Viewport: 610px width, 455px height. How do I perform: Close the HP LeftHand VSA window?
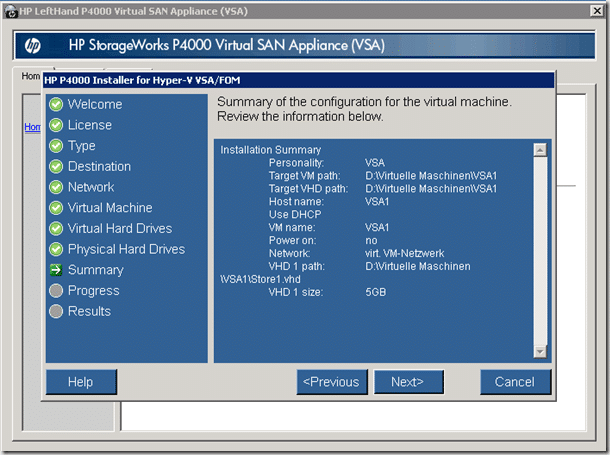(597, 11)
